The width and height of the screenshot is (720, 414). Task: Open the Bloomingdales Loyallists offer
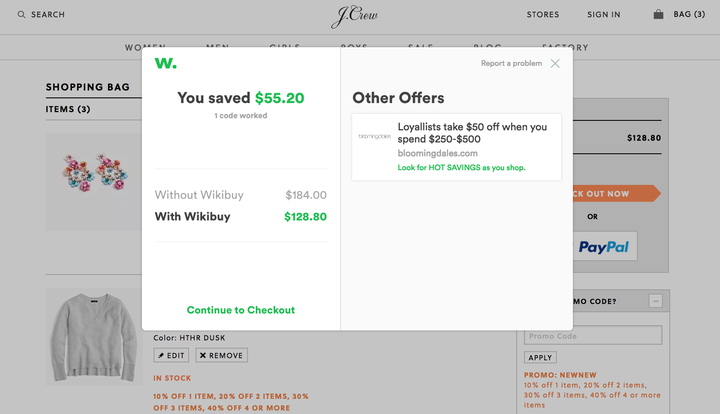(456, 147)
